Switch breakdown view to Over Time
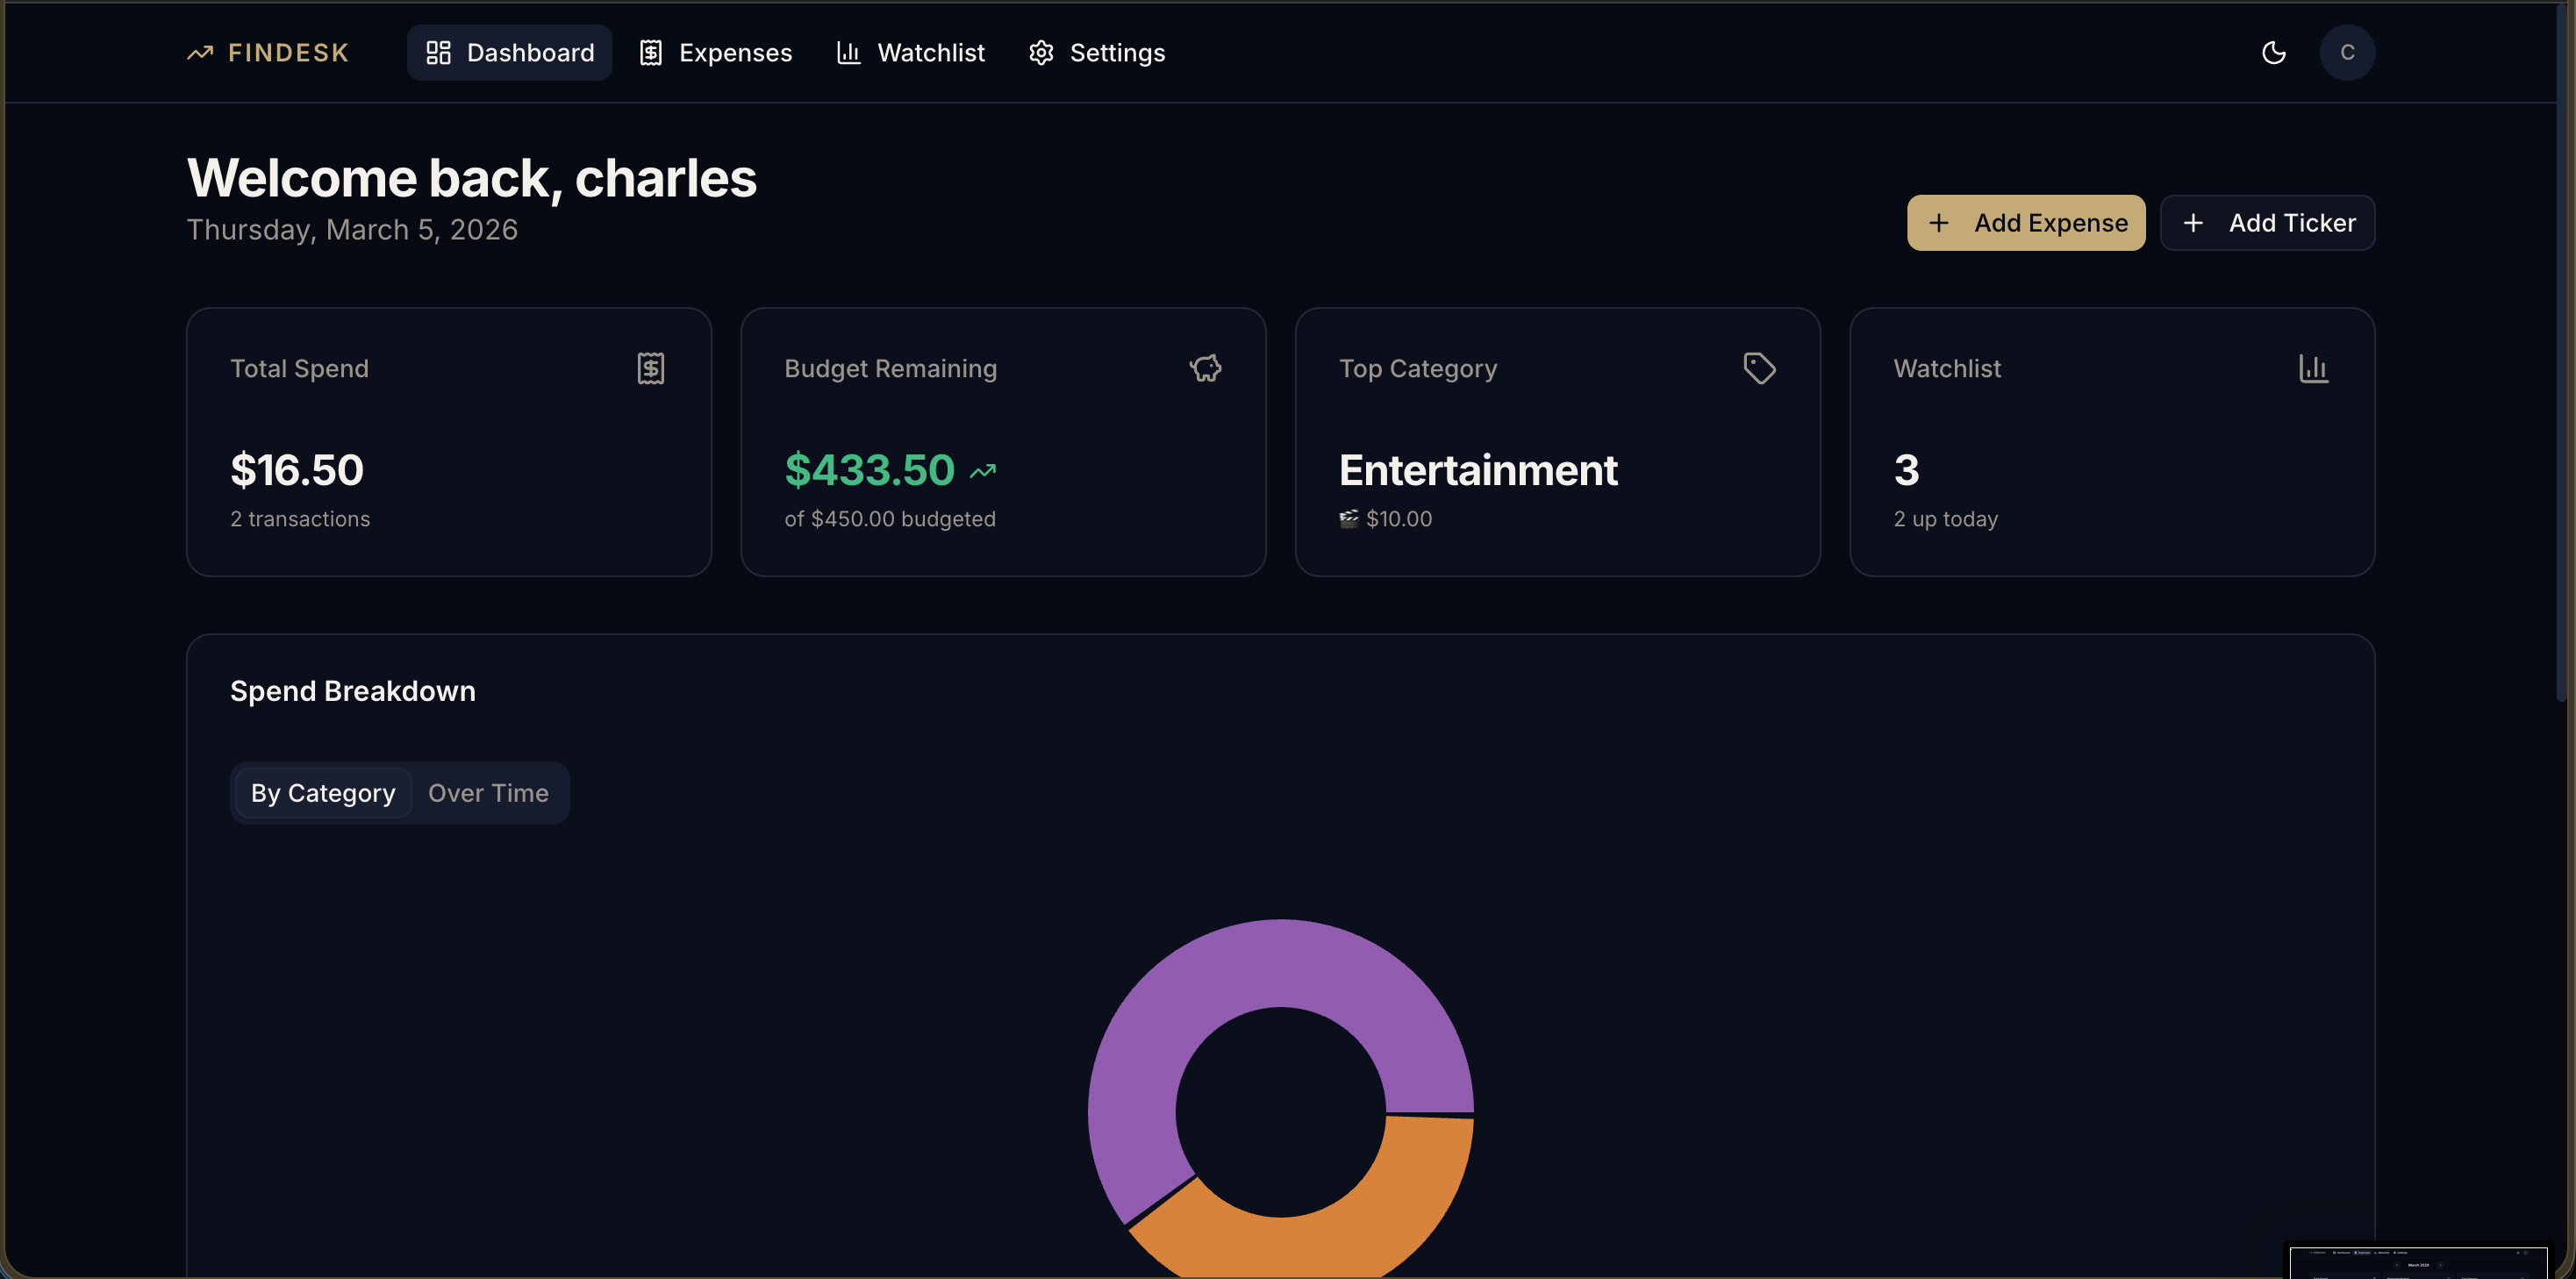2576x1279 pixels. [489, 792]
